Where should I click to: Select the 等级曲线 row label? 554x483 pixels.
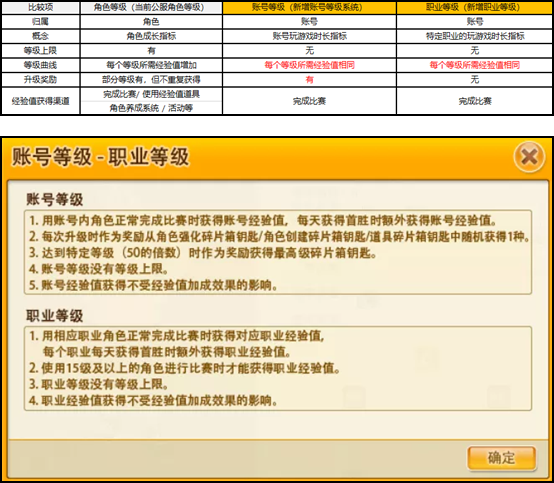coord(41,65)
